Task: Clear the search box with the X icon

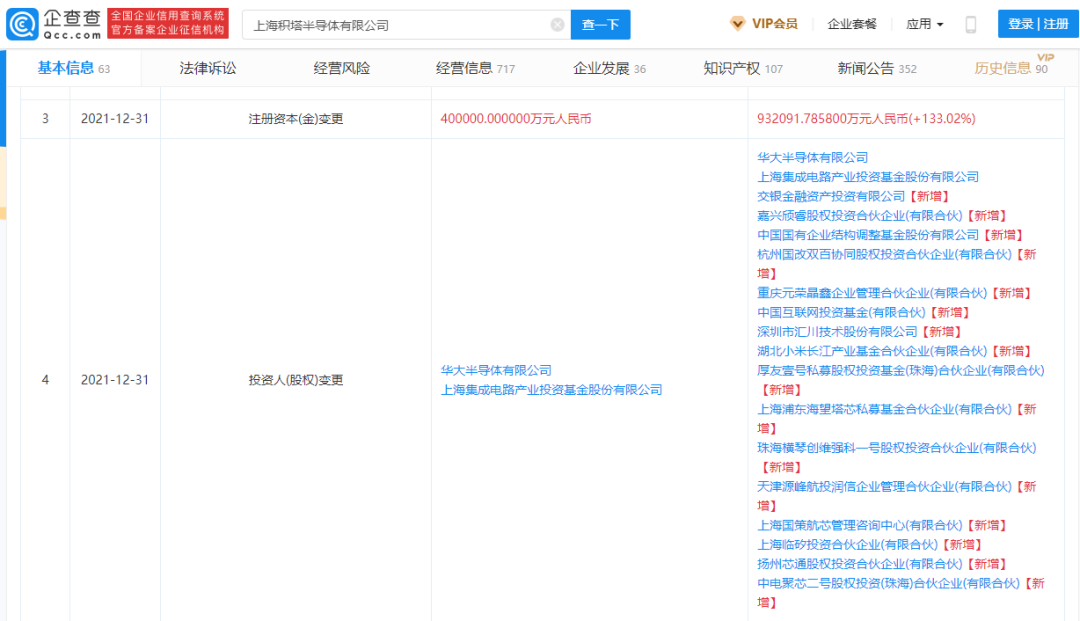Action: point(557,25)
